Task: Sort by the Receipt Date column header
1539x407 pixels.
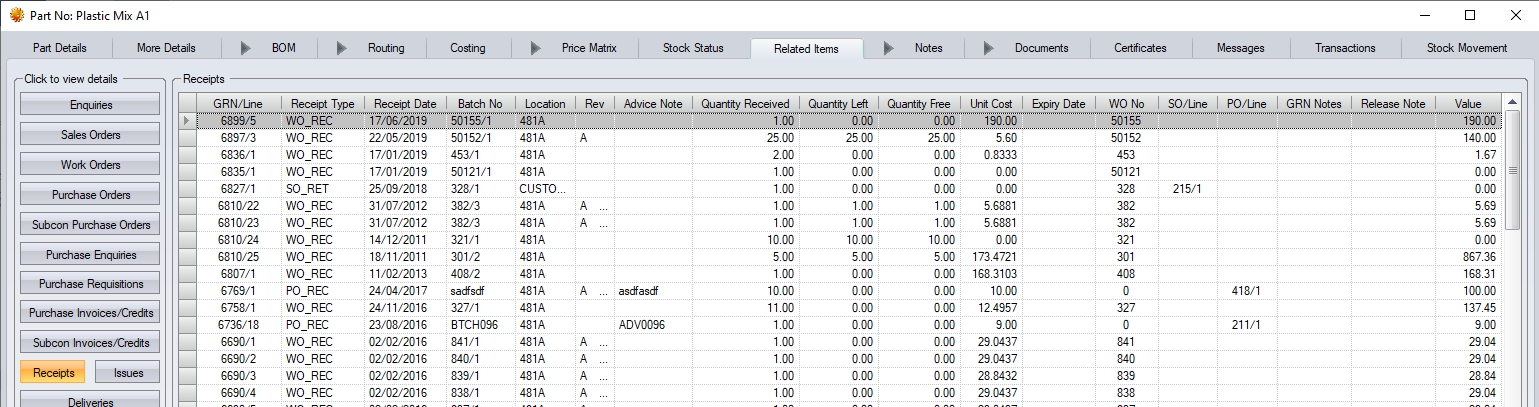Action: [x=404, y=104]
